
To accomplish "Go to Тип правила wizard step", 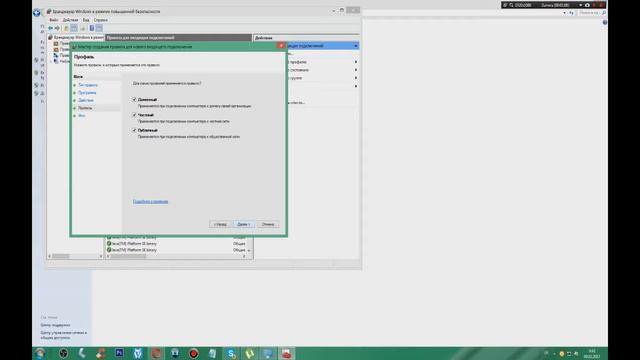I will click(88, 85).
